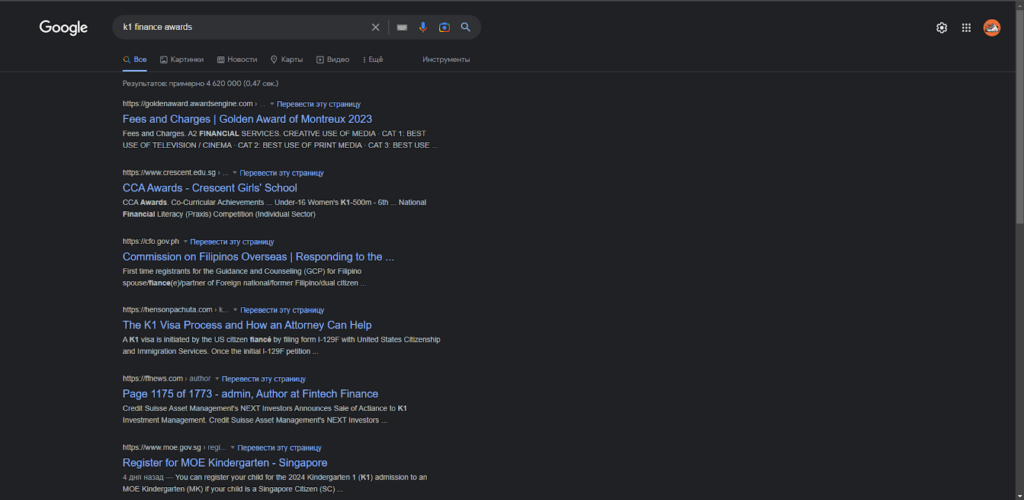Click the magnifier search button
This screenshot has height=500, width=1024.
coord(466,27)
